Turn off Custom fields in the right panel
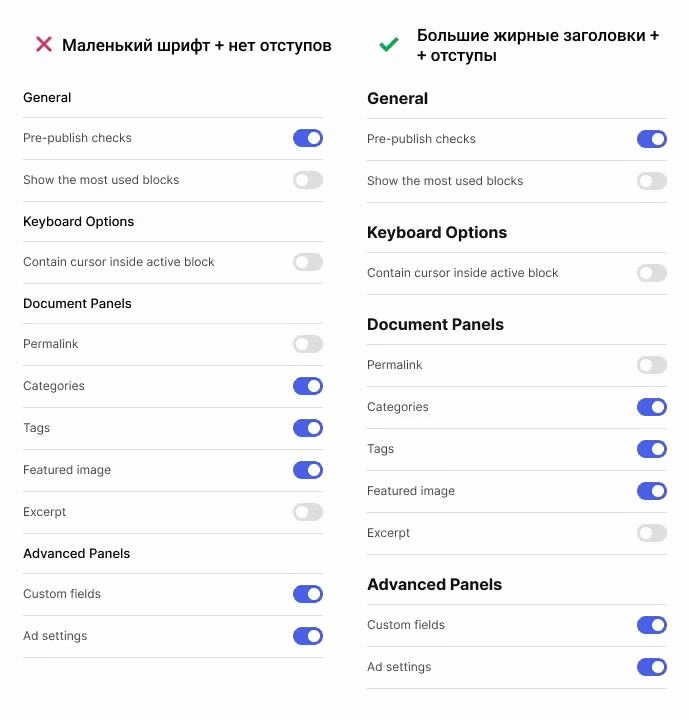Screen dimensions: 690x720 click(x=652, y=625)
